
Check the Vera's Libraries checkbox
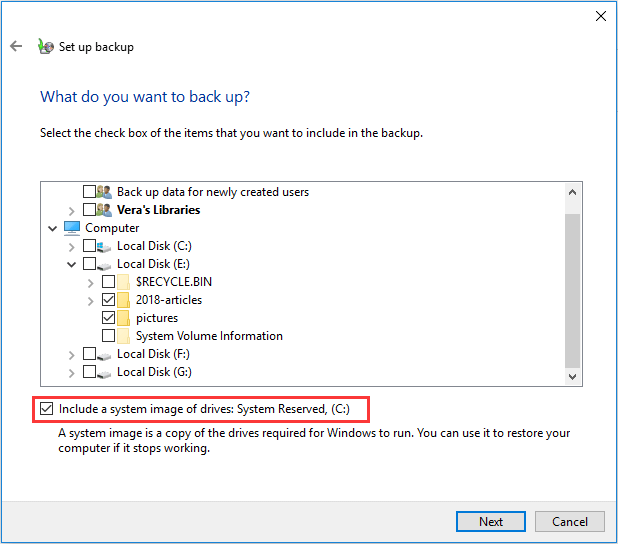pos(89,209)
